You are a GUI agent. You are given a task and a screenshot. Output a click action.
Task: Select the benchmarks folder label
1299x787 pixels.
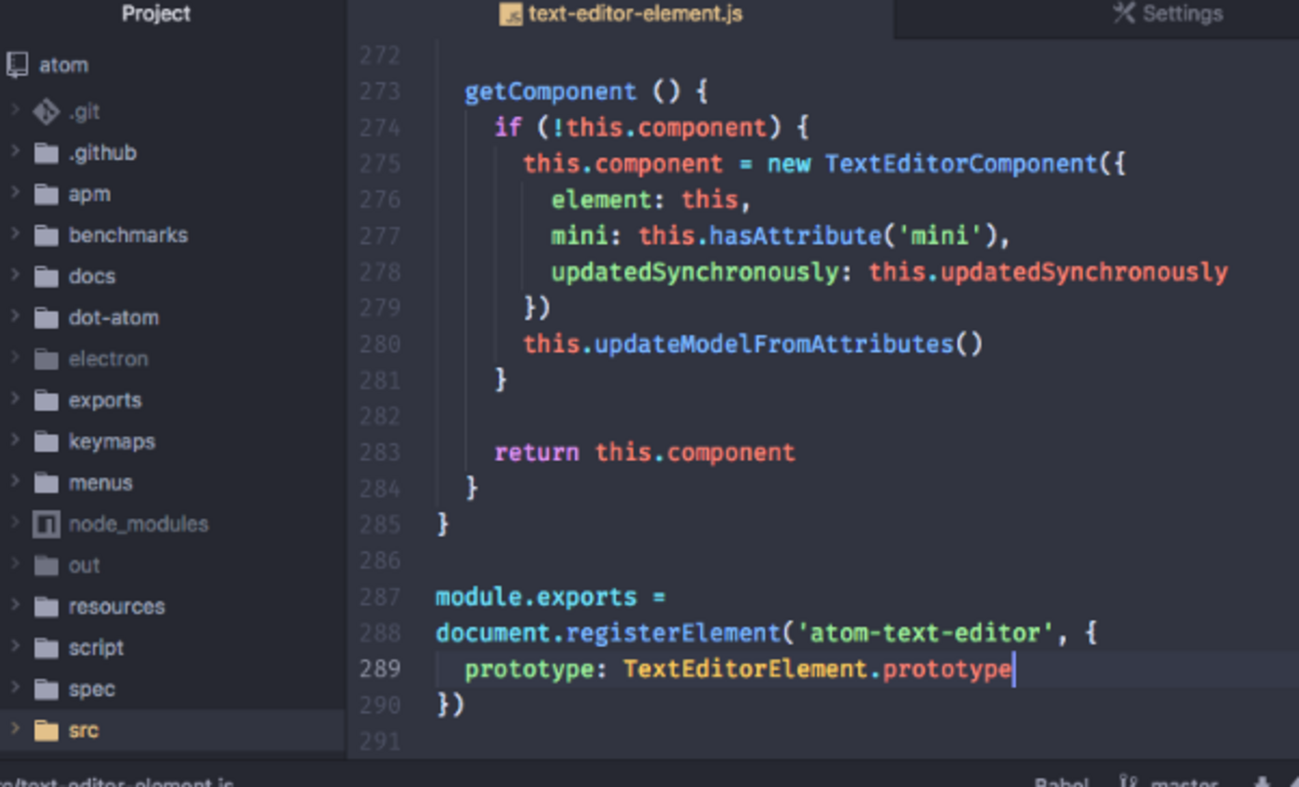coord(128,235)
